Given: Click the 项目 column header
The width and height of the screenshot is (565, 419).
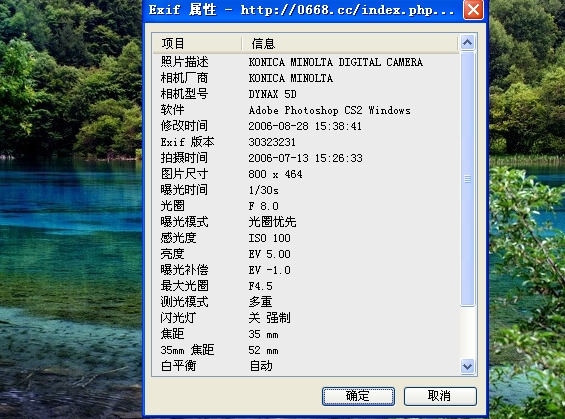Looking at the screenshot, I should point(197,44).
